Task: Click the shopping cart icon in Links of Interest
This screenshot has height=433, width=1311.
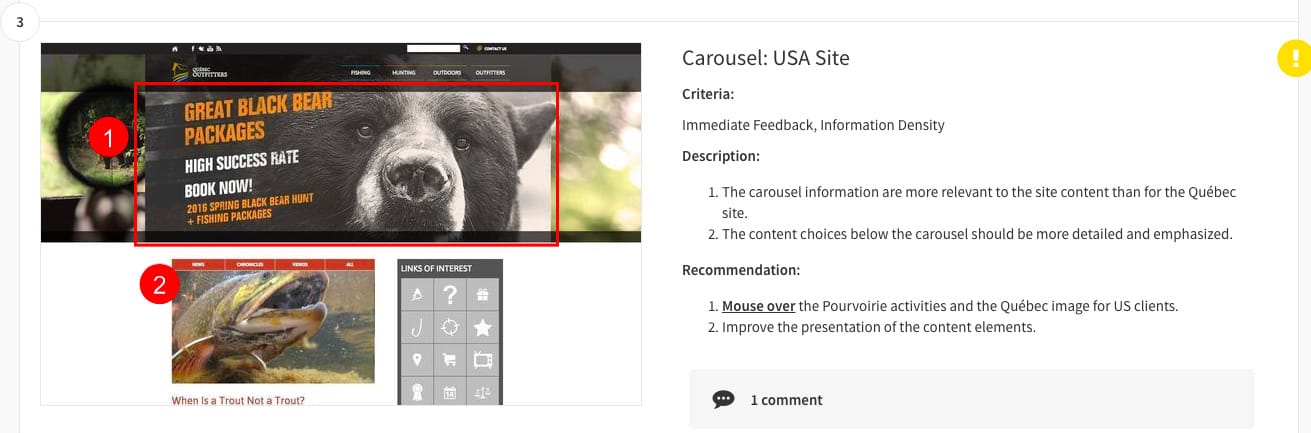Action: pyautogui.click(x=450, y=360)
